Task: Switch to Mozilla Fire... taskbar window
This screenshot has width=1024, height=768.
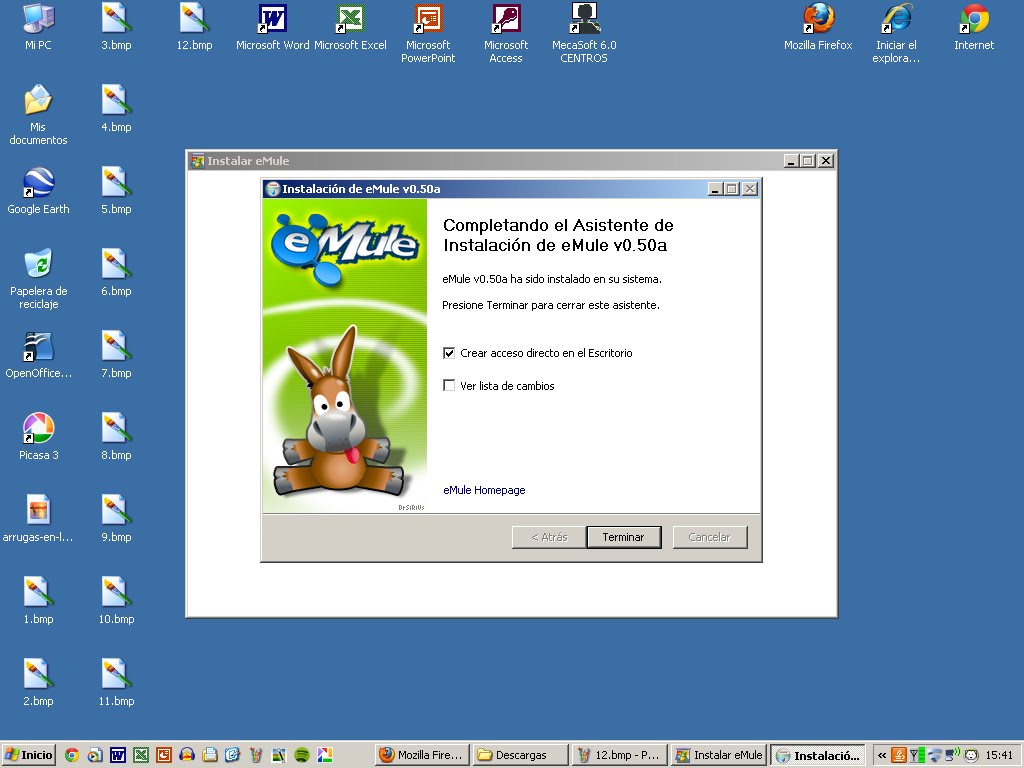Action: 422,755
